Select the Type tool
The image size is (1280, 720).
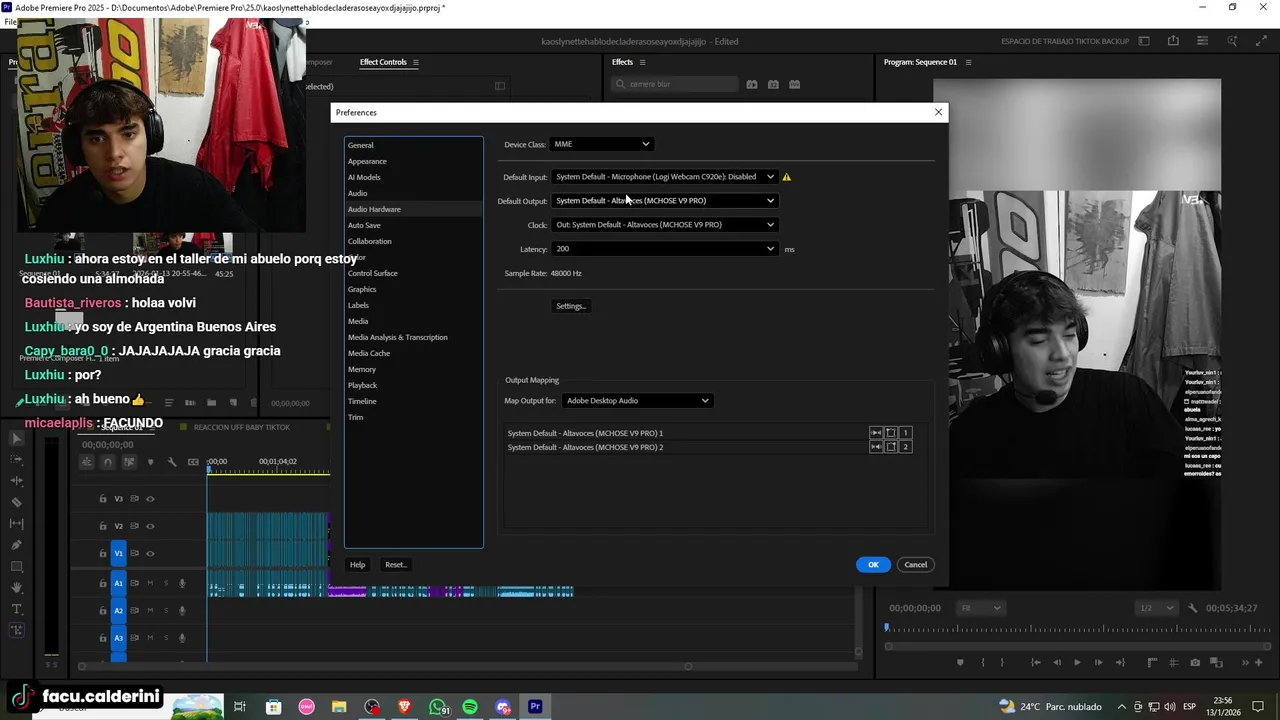coord(16,609)
